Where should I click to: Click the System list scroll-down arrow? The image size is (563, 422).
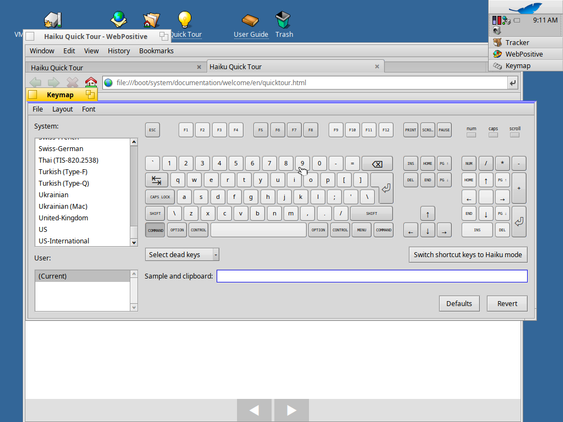134,243
